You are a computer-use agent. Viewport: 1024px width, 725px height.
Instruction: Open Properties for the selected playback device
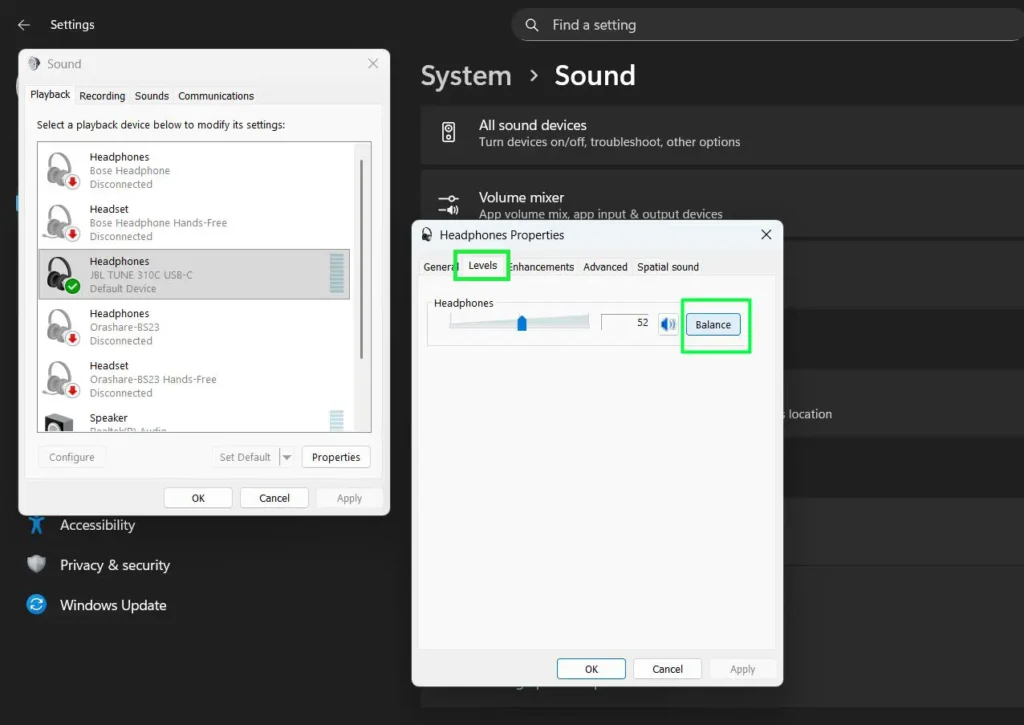(335, 457)
